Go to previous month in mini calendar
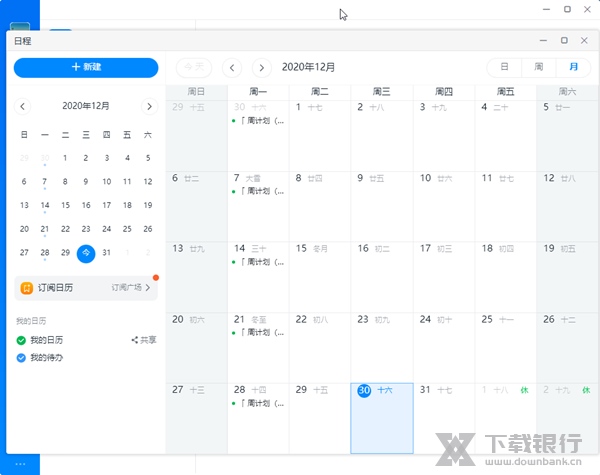 pyautogui.click(x=24, y=106)
